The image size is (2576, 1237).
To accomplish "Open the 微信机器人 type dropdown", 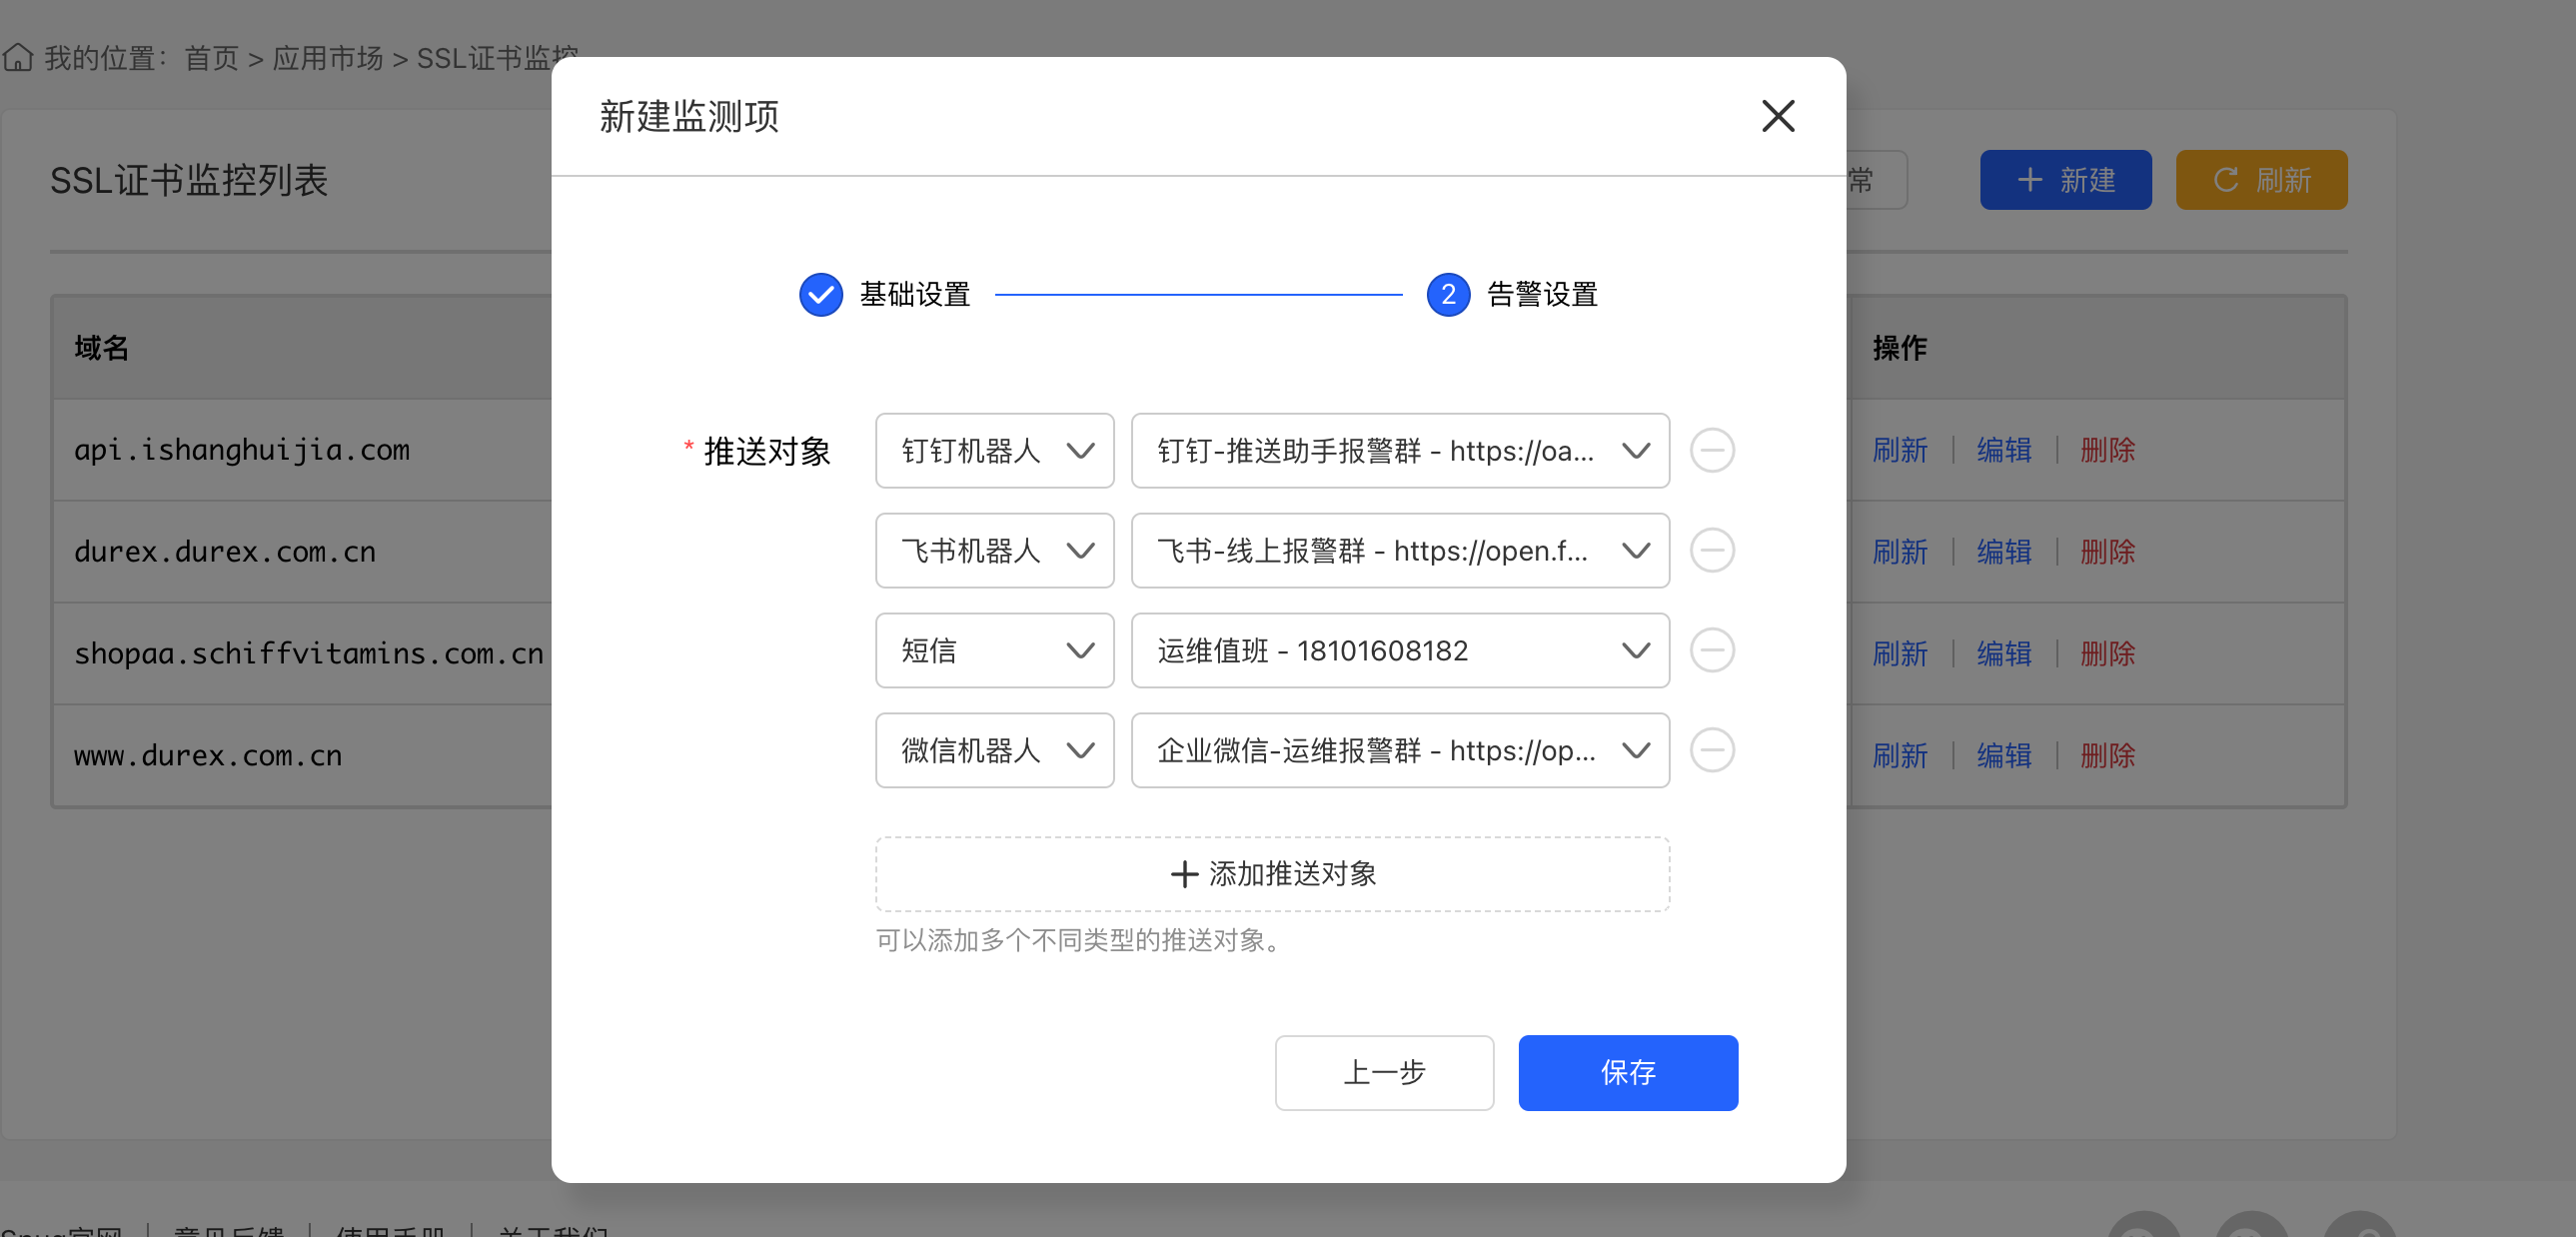I will click(x=994, y=751).
